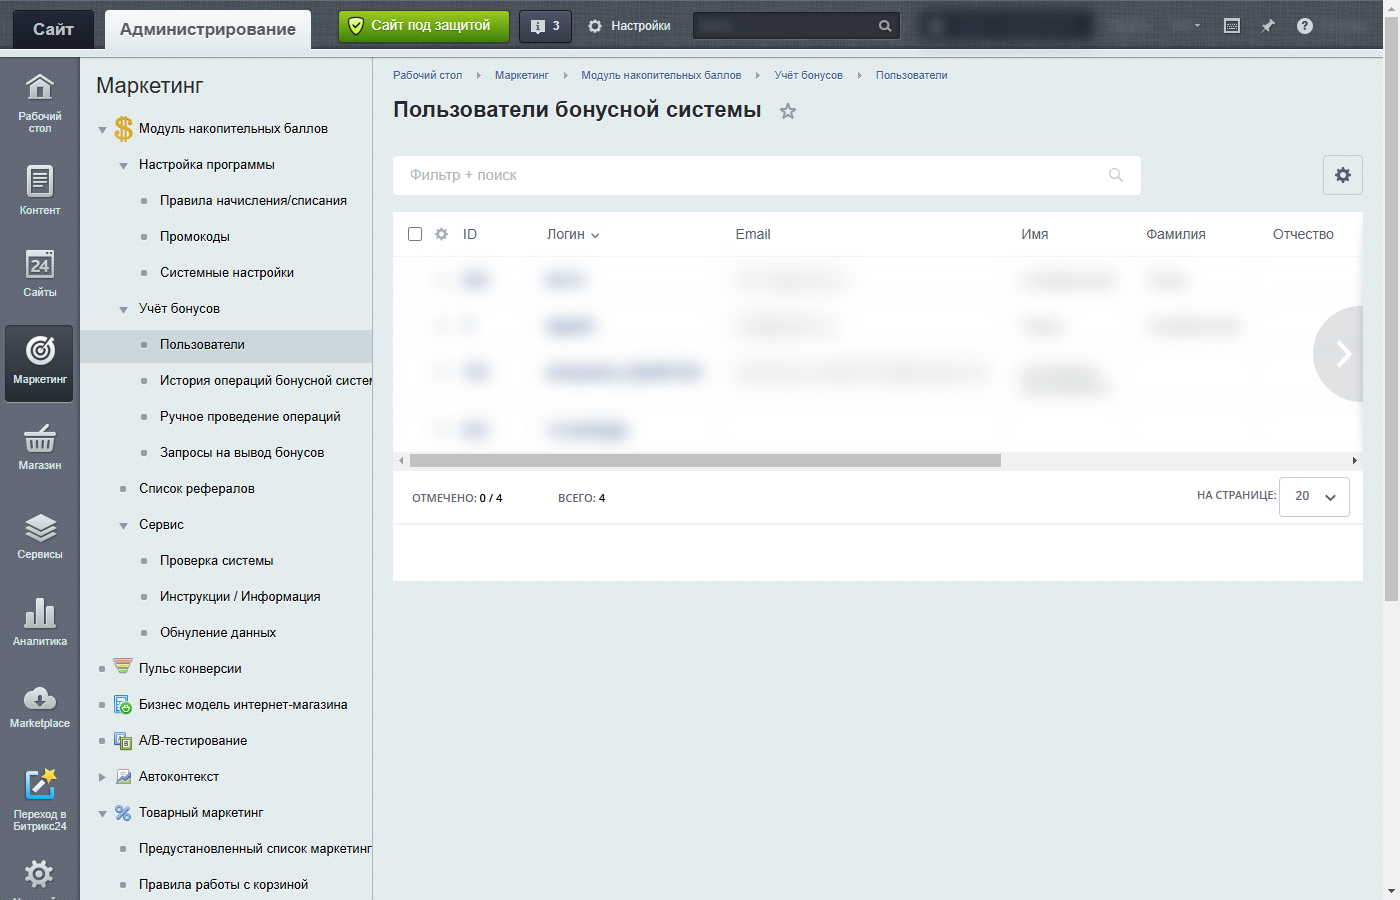Collapse the Настройка программы tree node
The height and width of the screenshot is (900, 1400).
pos(123,166)
